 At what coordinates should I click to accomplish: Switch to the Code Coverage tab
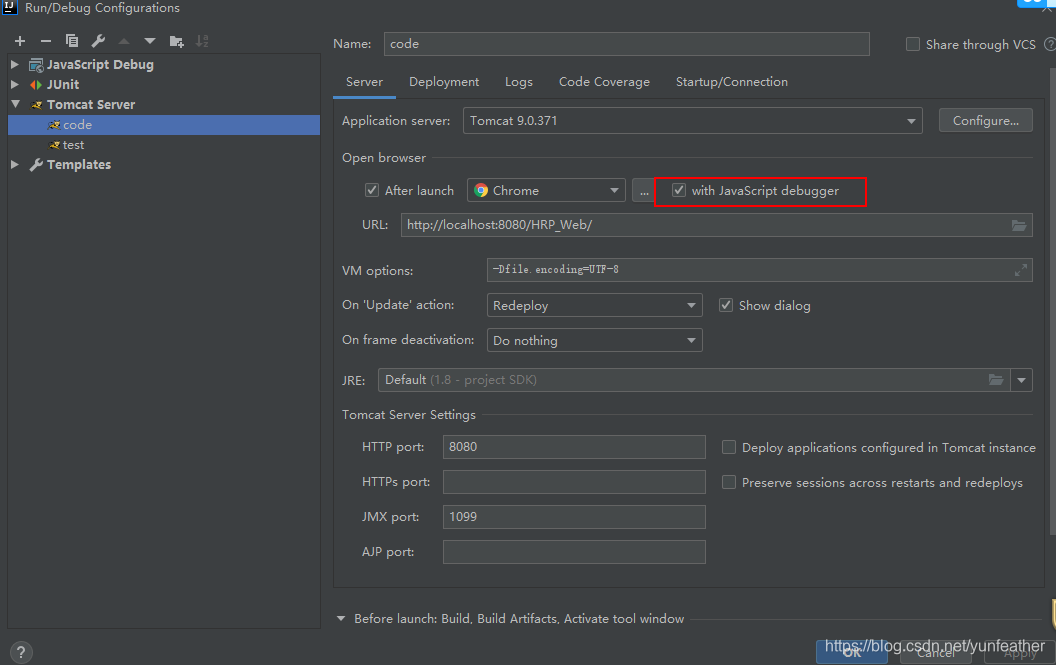(x=604, y=82)
